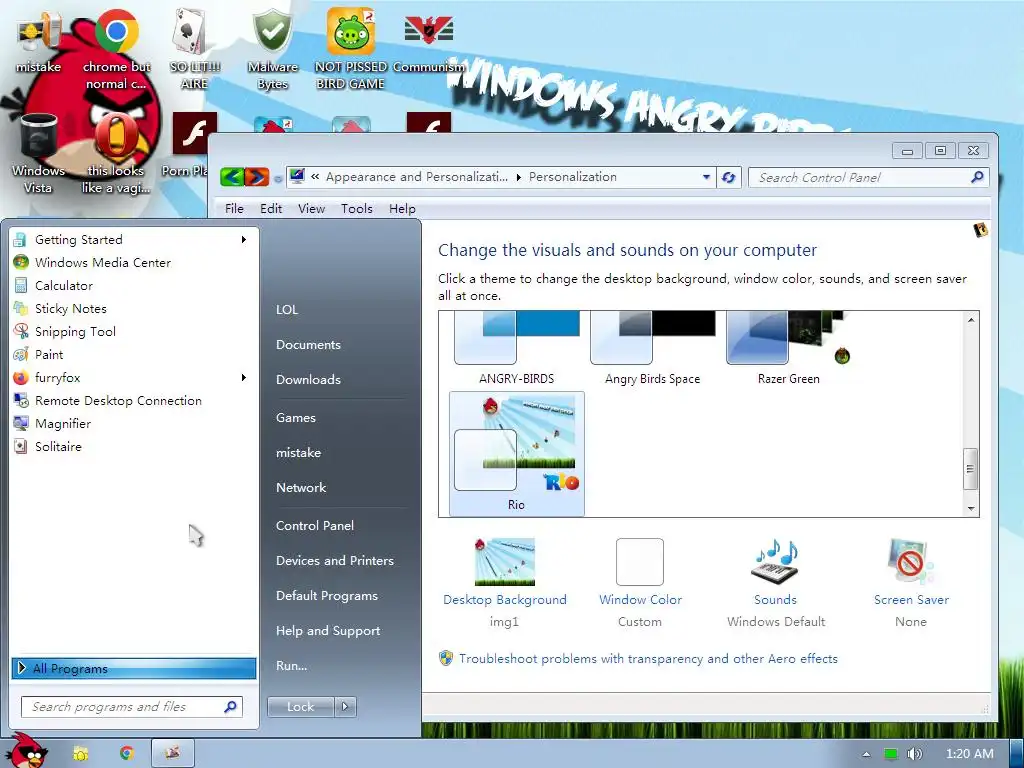Open 'chrome but normal' desktop shortcut
Image resolution: width=1024 pixels, height=768 pixels.
tap(116, 49)
